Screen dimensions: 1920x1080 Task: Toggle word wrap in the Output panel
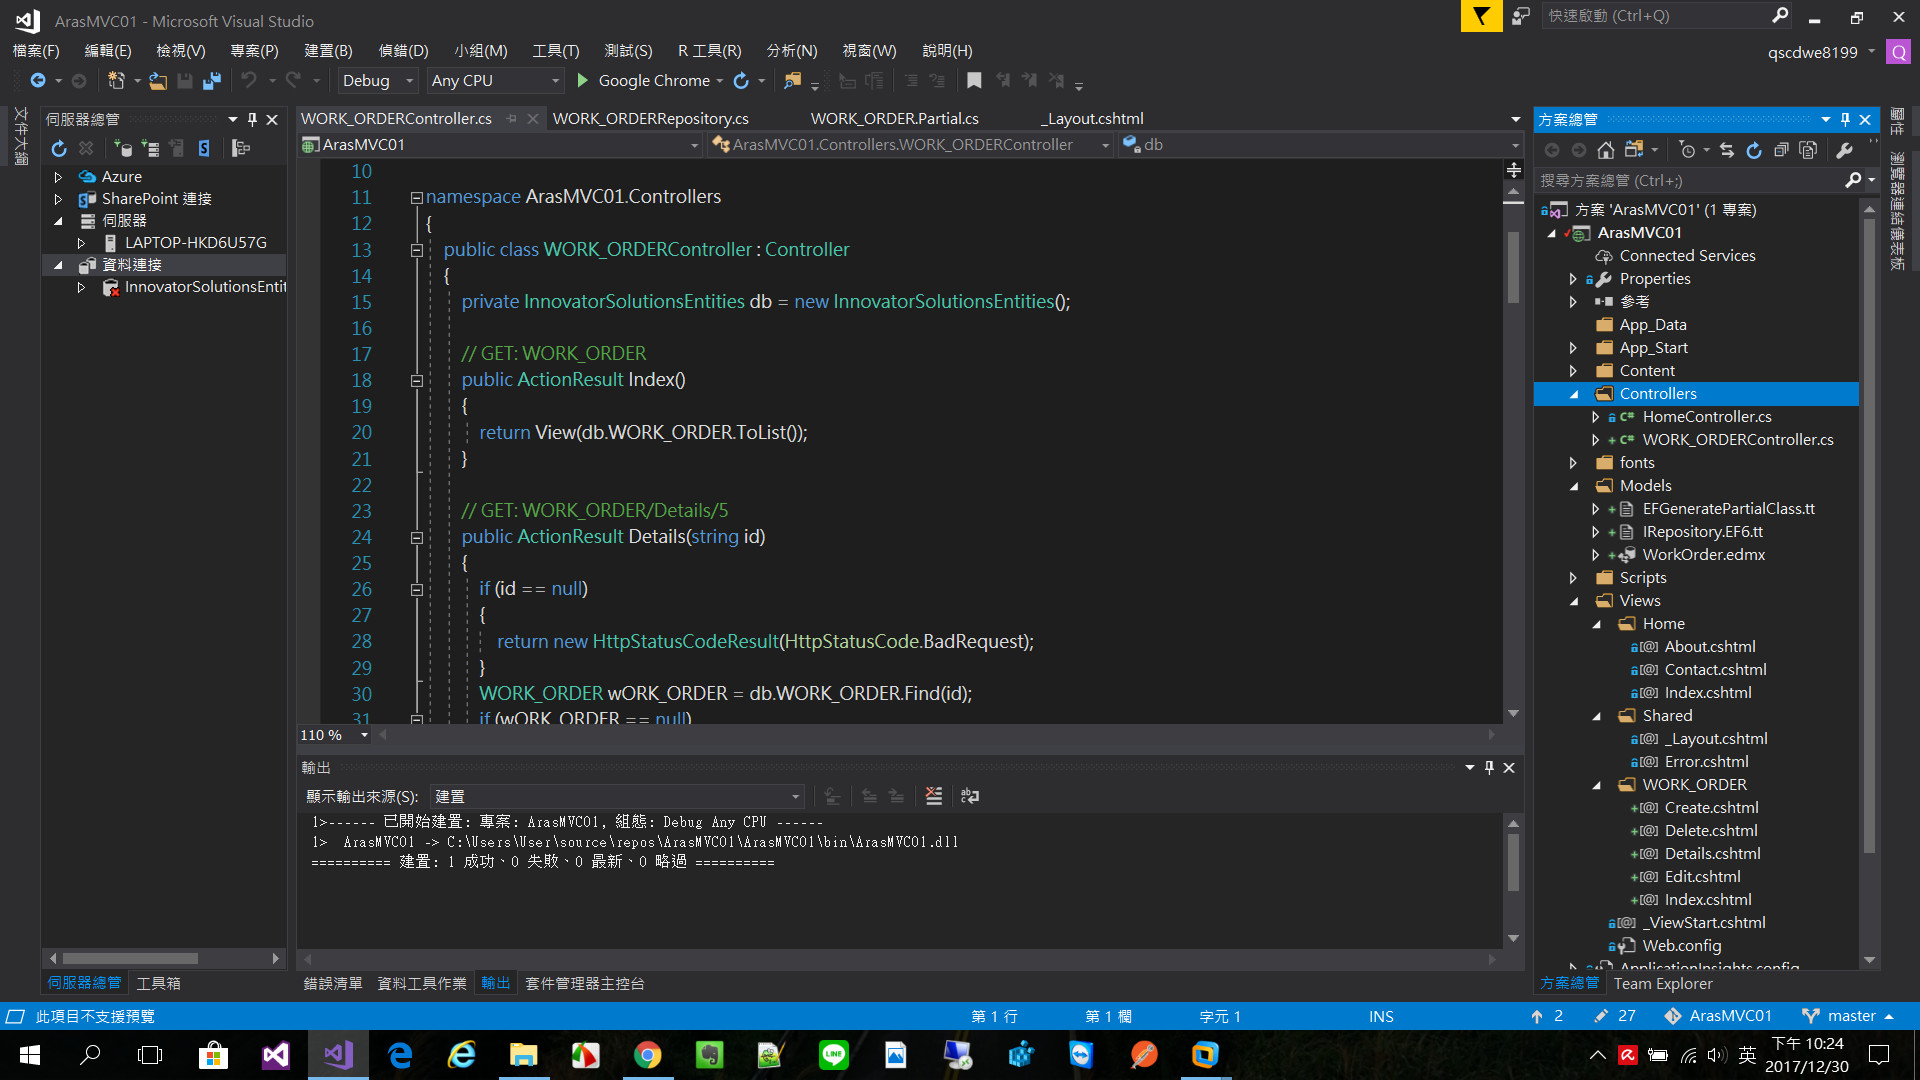coord(969,796)
